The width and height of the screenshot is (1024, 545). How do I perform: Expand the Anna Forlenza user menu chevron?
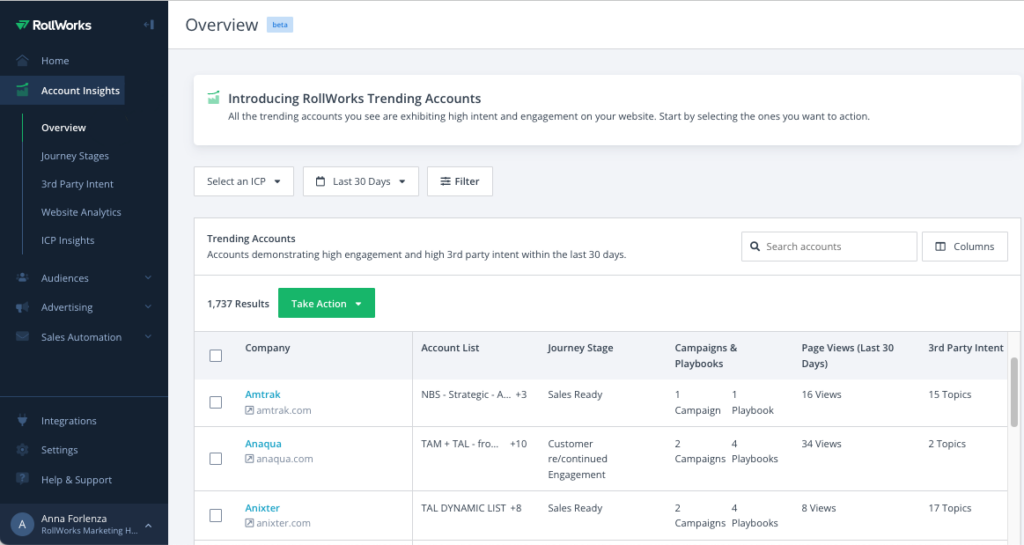click(148, 525)
